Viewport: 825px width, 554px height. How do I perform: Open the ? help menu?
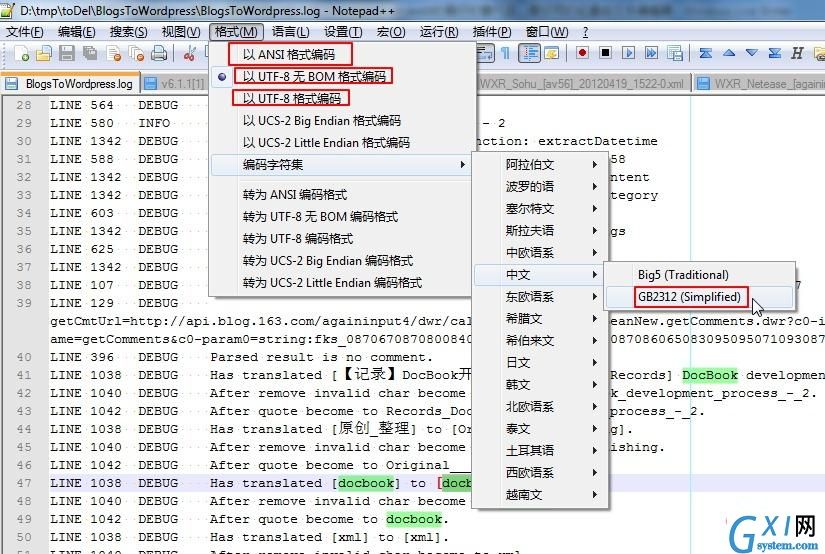click(x=585, y=32)
